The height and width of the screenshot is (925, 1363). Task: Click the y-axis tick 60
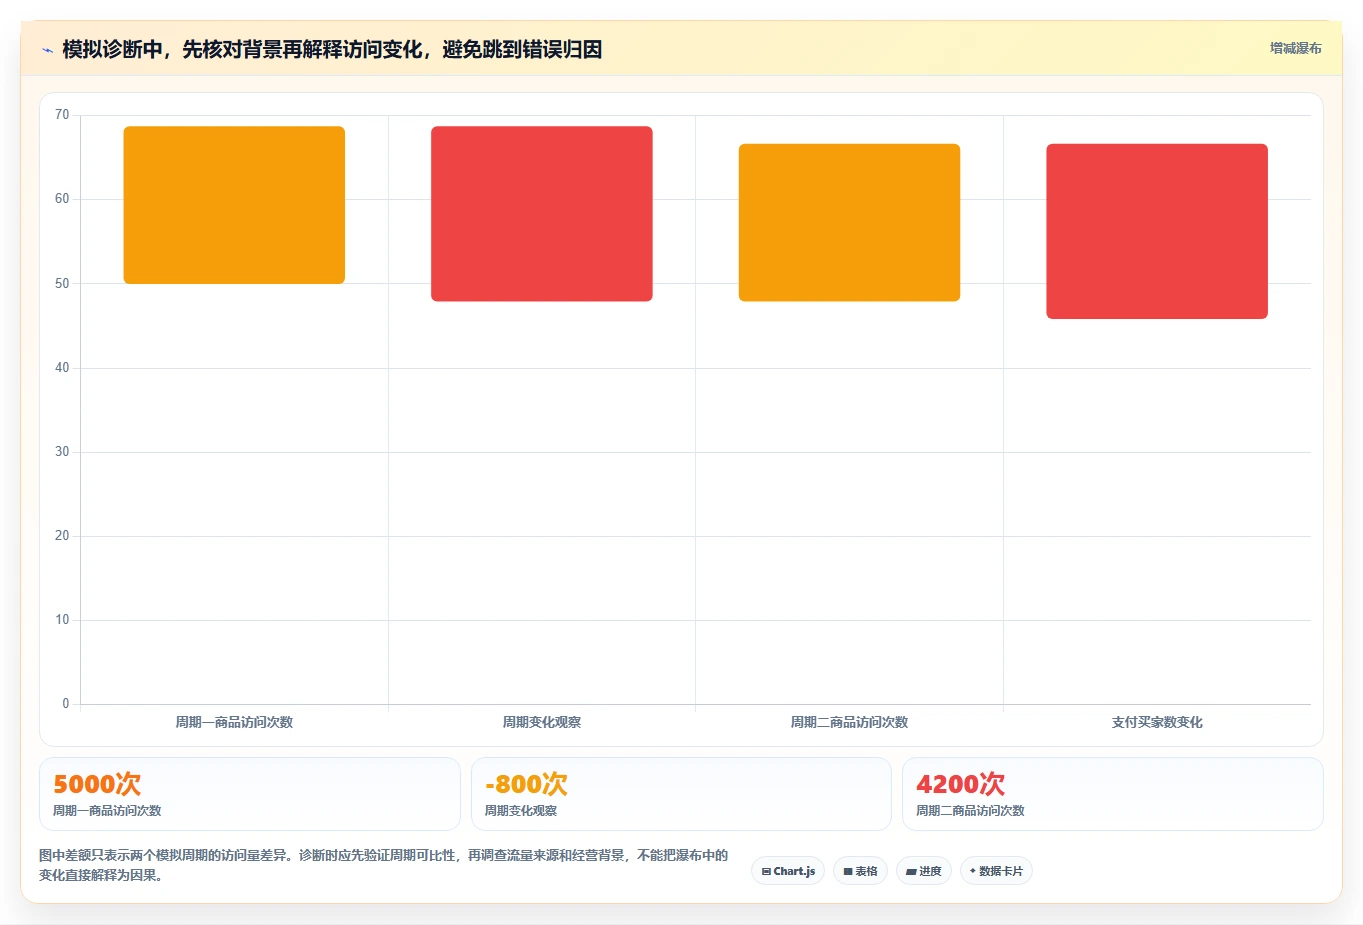tap(62, 199)
